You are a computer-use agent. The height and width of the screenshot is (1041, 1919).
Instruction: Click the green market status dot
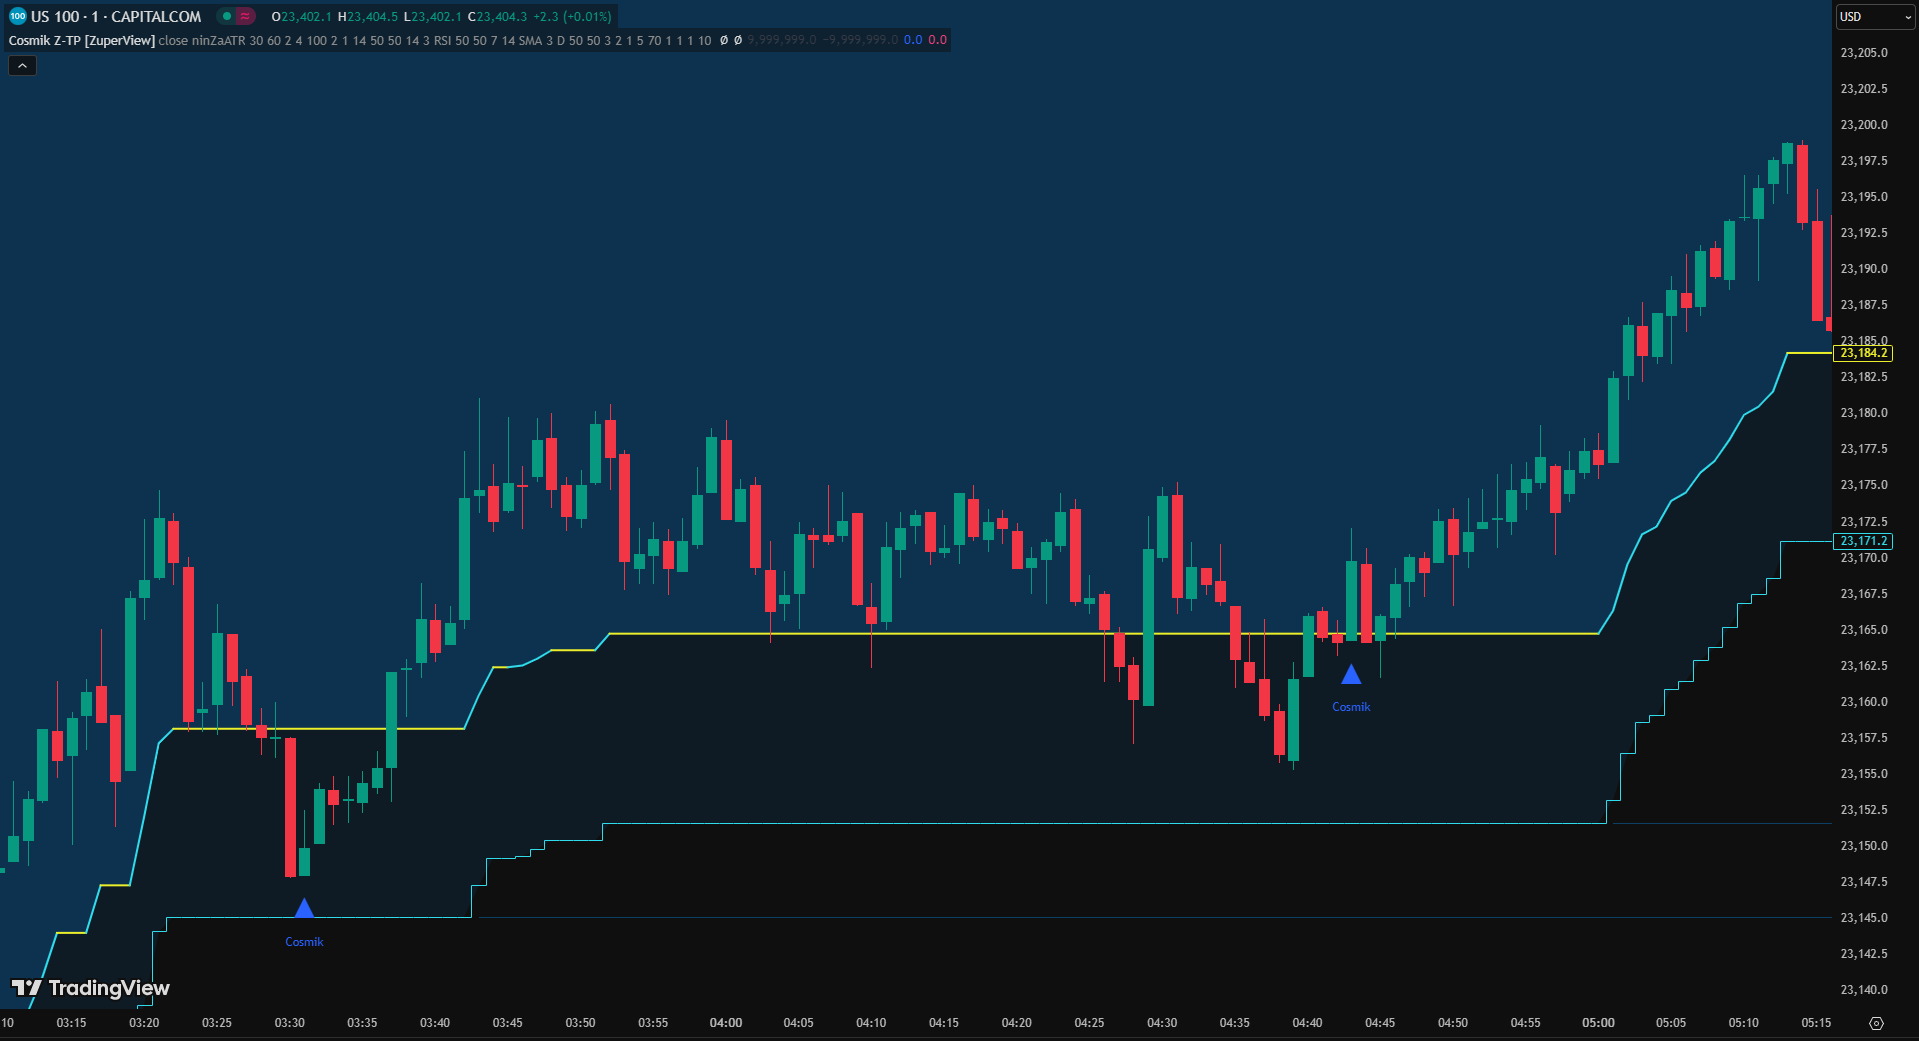click(227, 16)
